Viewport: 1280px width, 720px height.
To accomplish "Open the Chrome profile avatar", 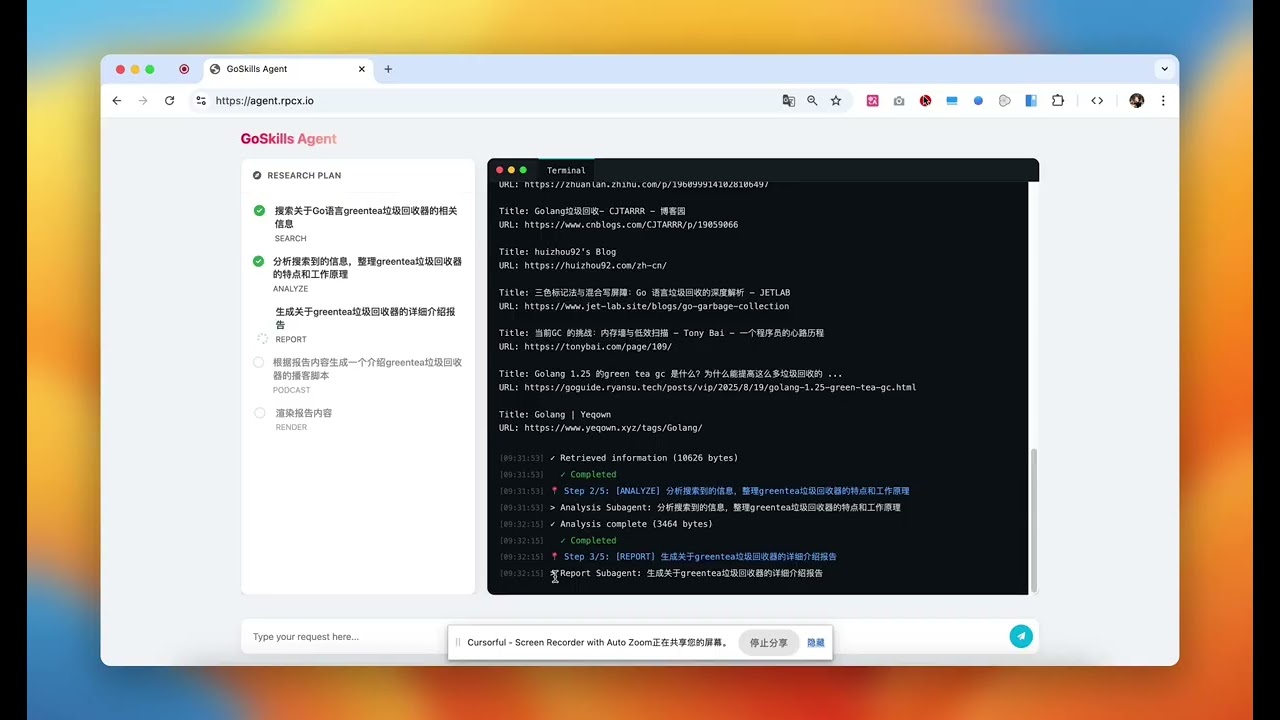I will point(1136,101).
